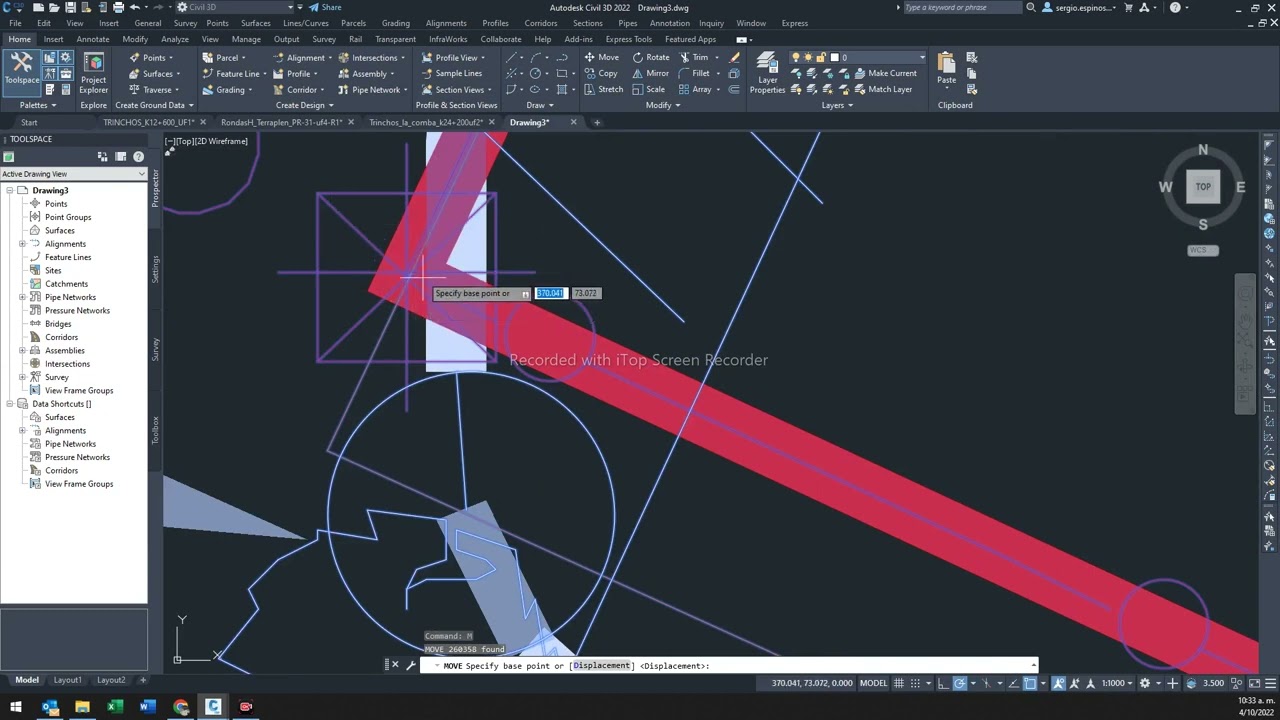Click the Windows Start button
1280x720 pixels.
16,707
